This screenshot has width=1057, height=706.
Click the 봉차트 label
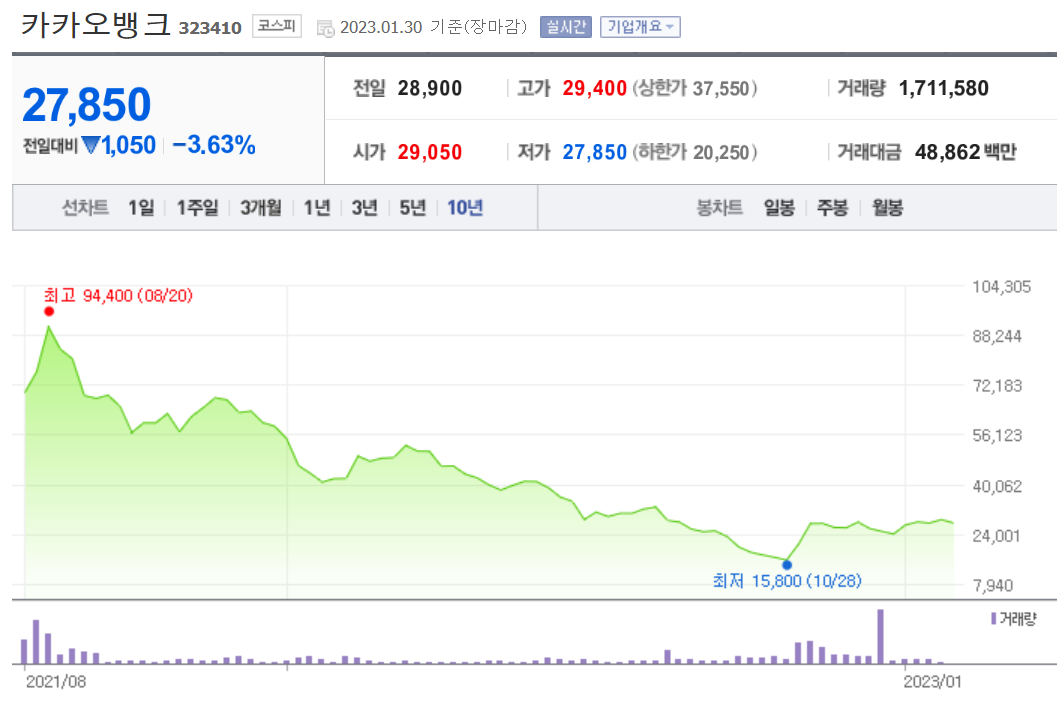[x=719, y=208]
